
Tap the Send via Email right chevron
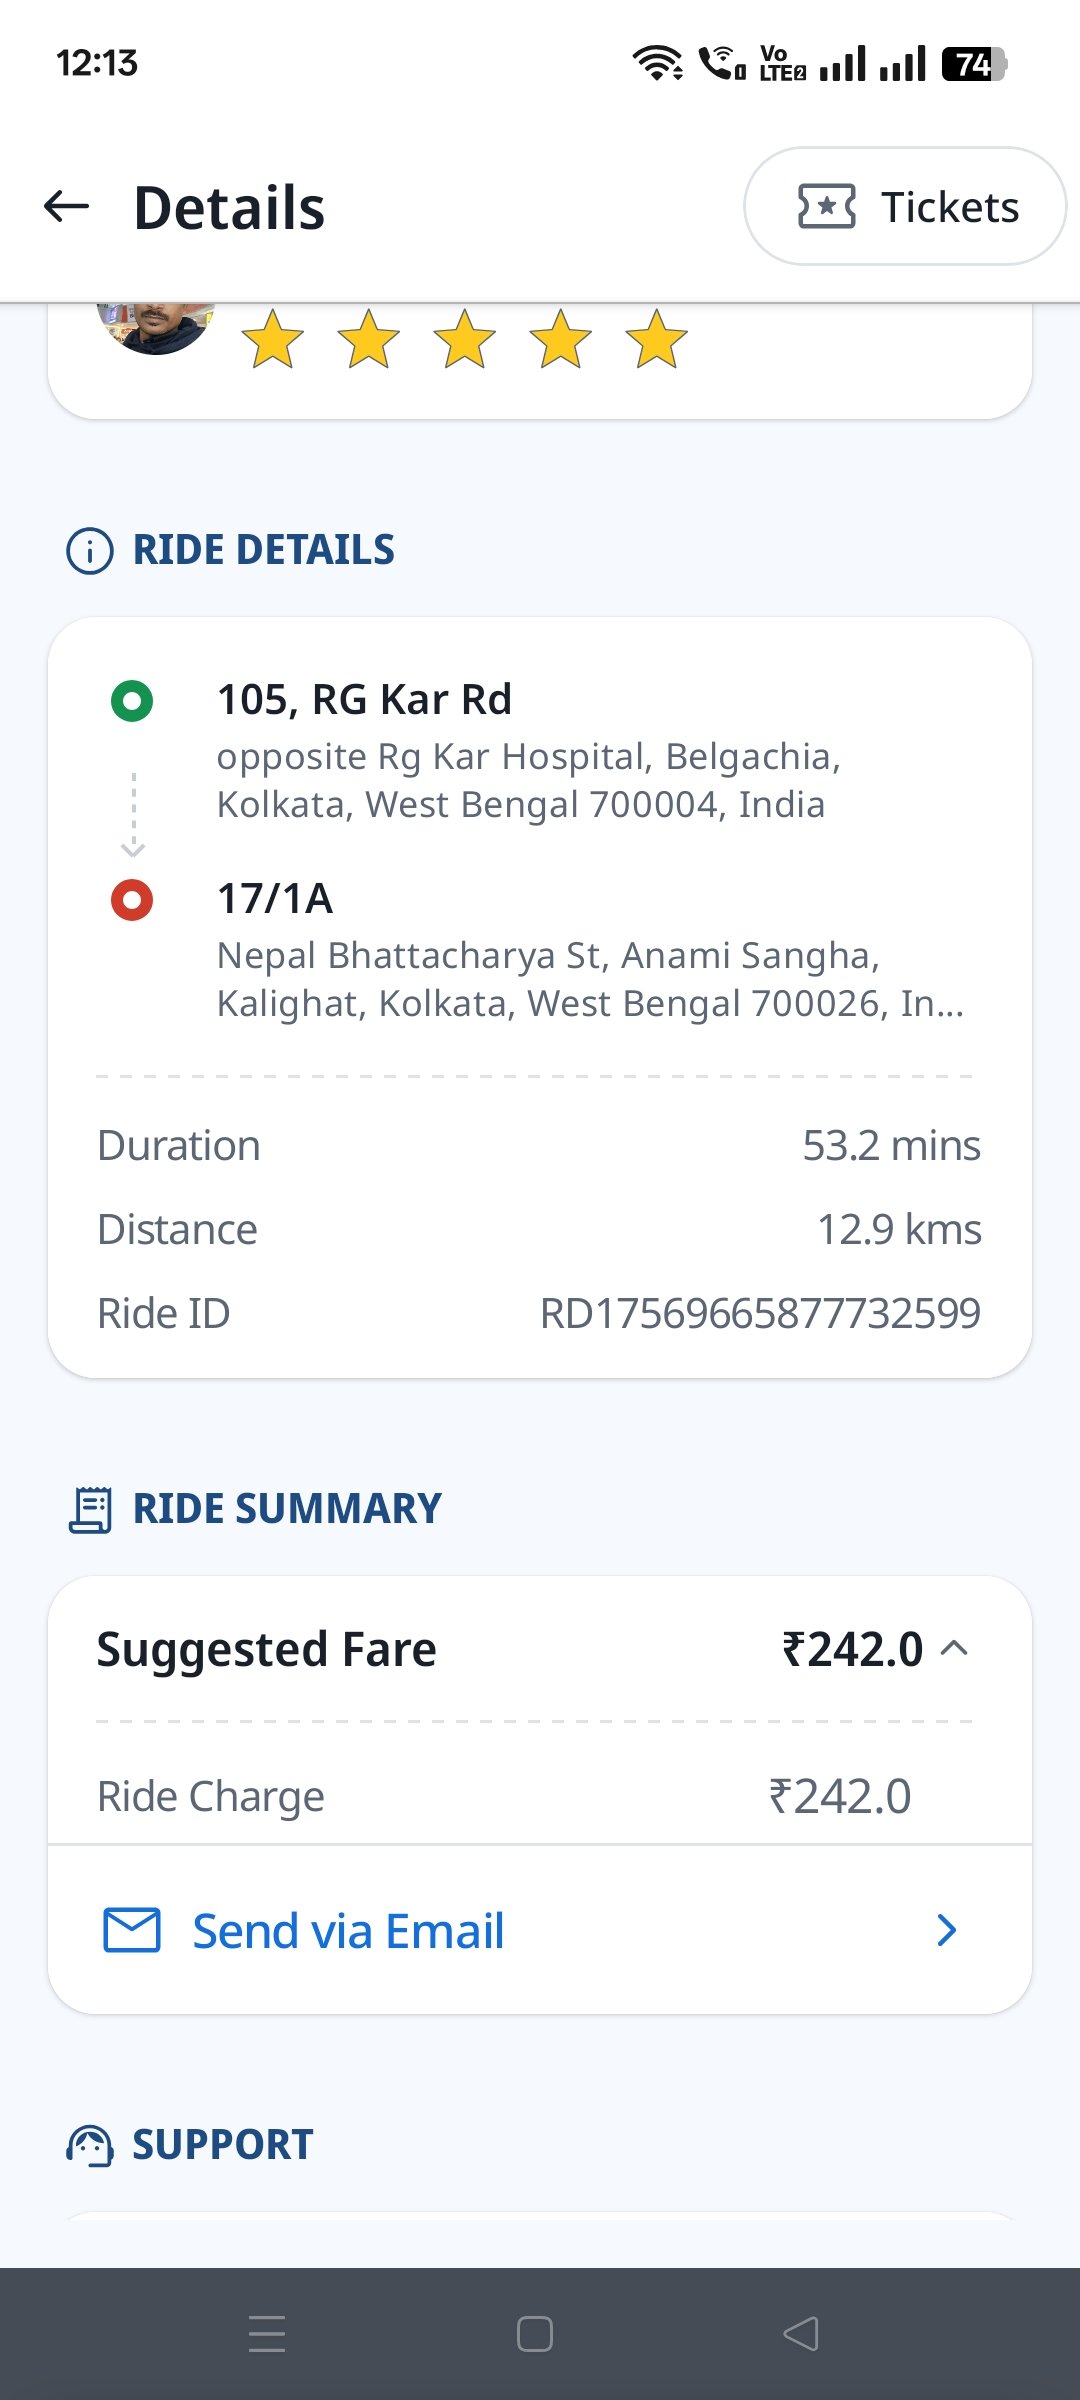pos(947,1930)
